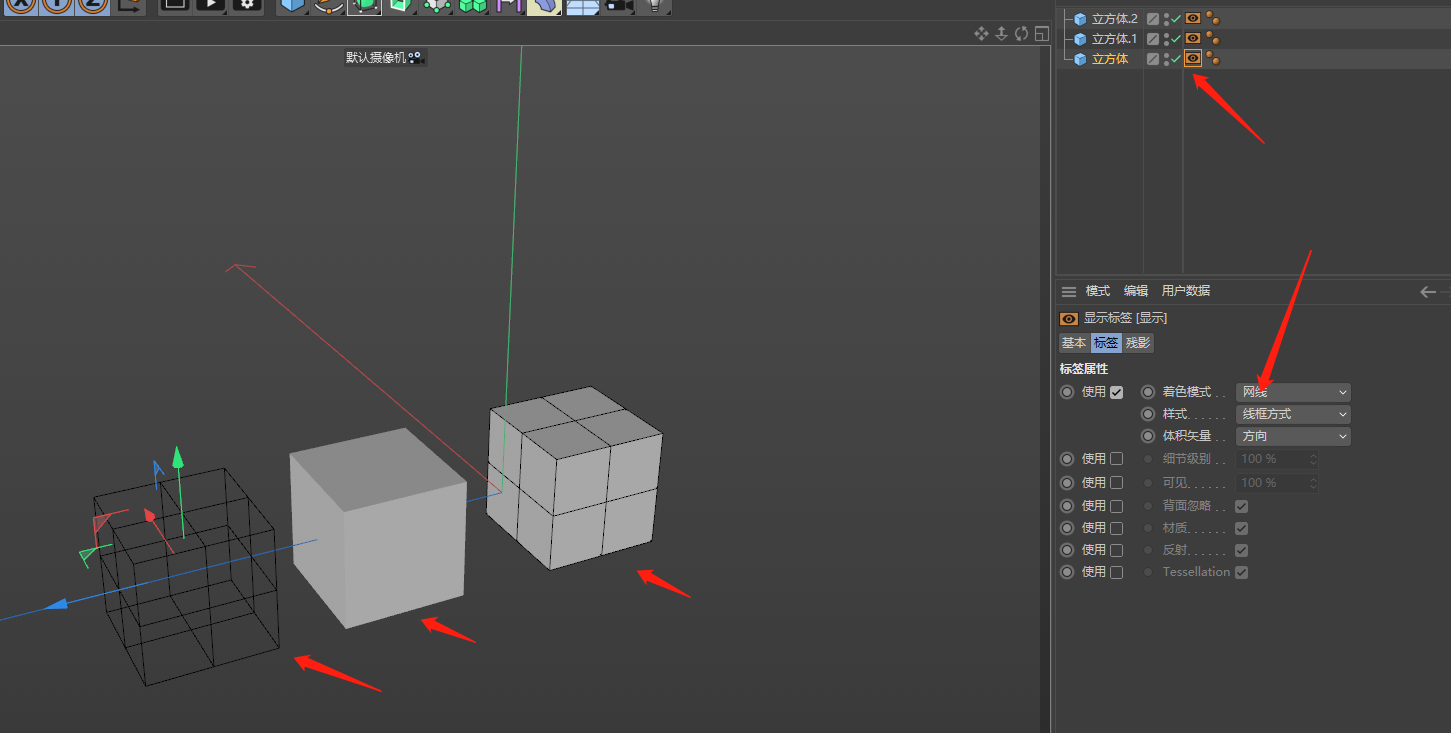Select Phong tag on 立方体.1

[x=1212, y=38]
